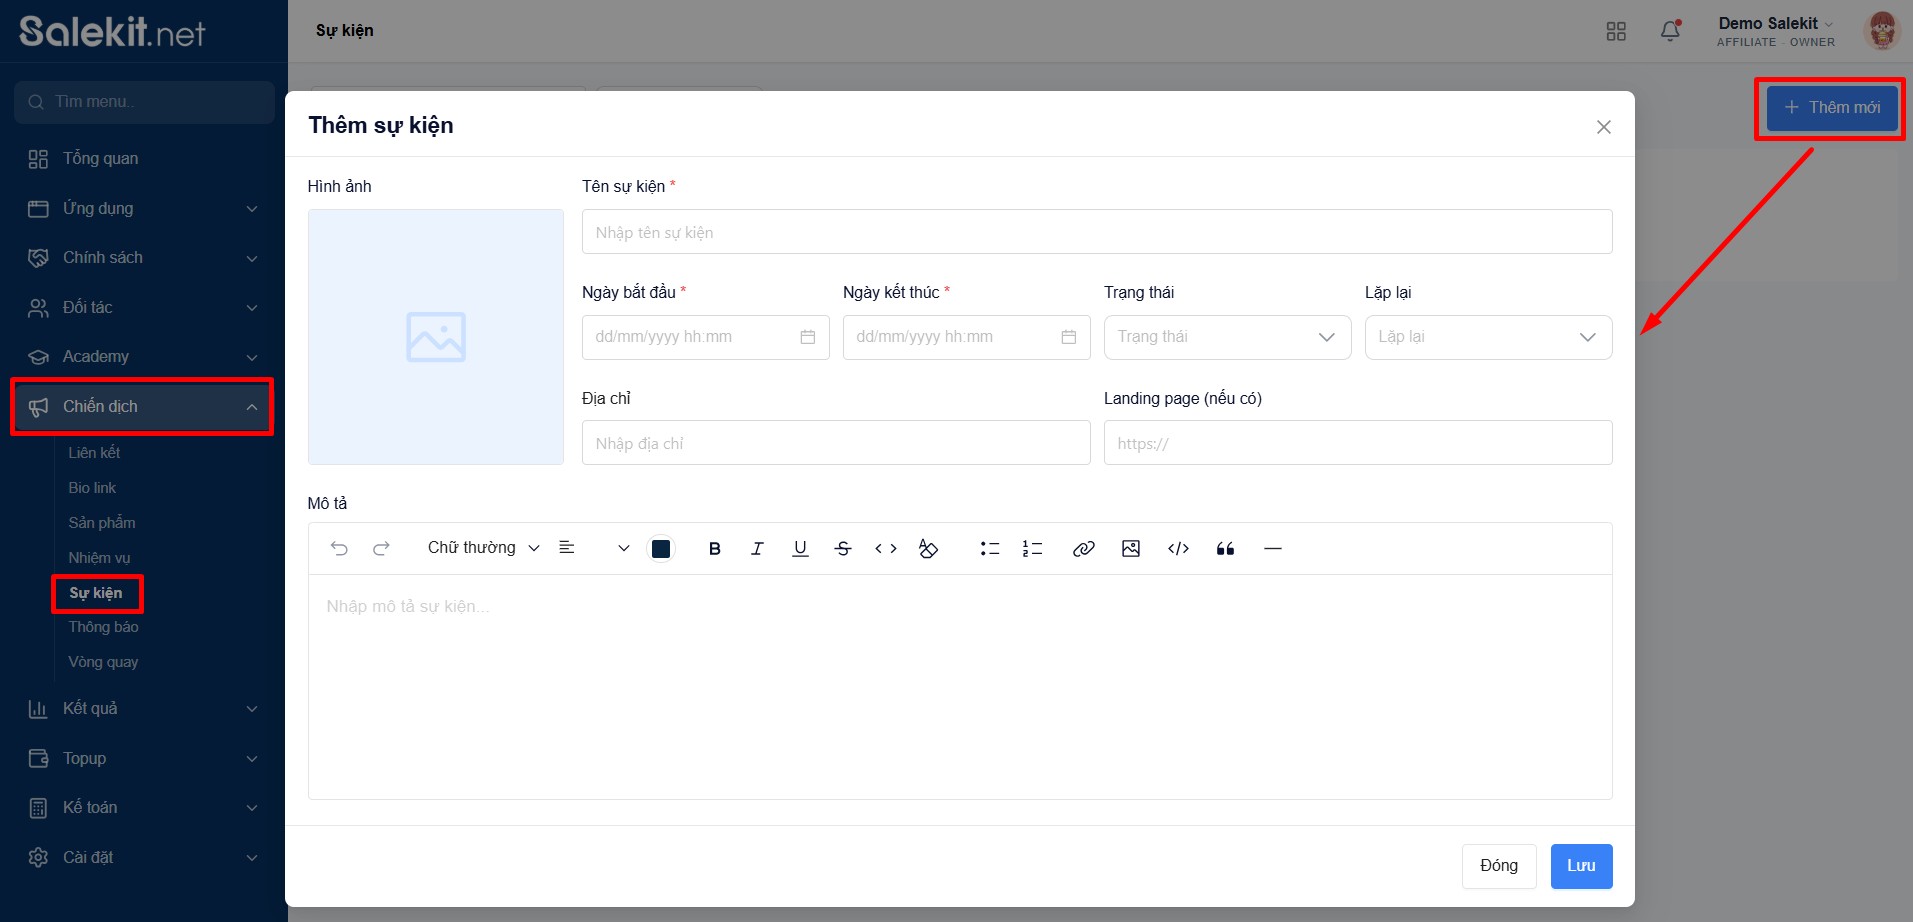Insert a blockquote in the editor

[x=1225, y=548]
